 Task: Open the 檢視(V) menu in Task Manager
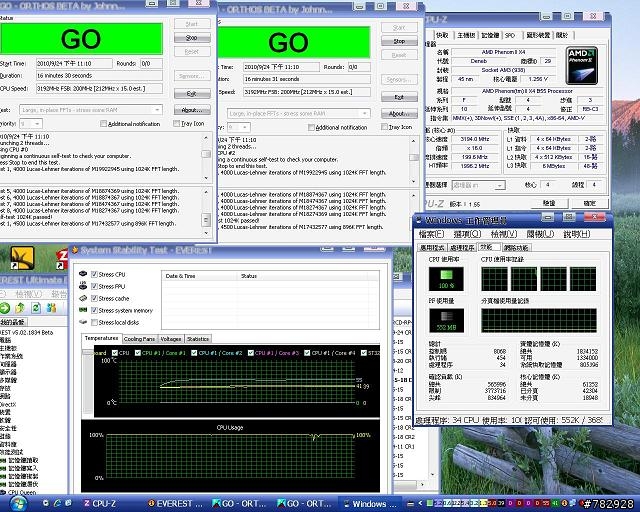(x=504, y=234)
